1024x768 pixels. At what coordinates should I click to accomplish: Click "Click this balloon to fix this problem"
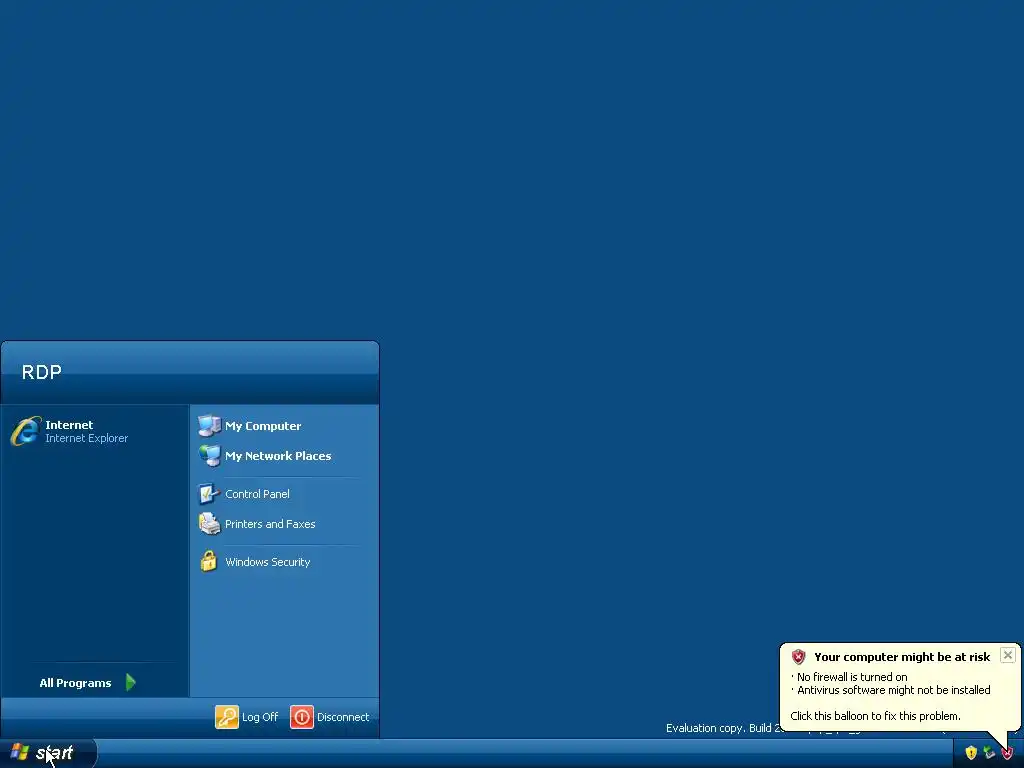click(x=875, y=716)
